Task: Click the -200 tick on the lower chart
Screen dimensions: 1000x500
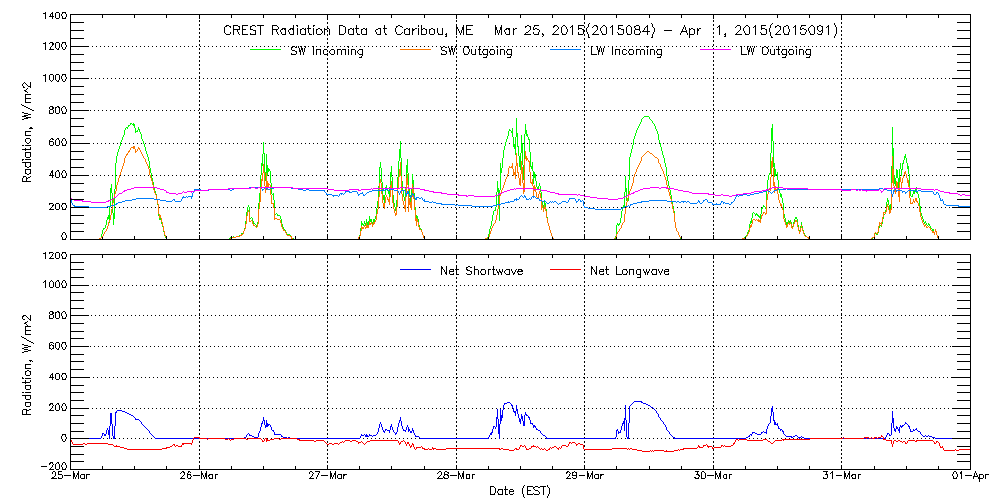Action: pos(51,466)
